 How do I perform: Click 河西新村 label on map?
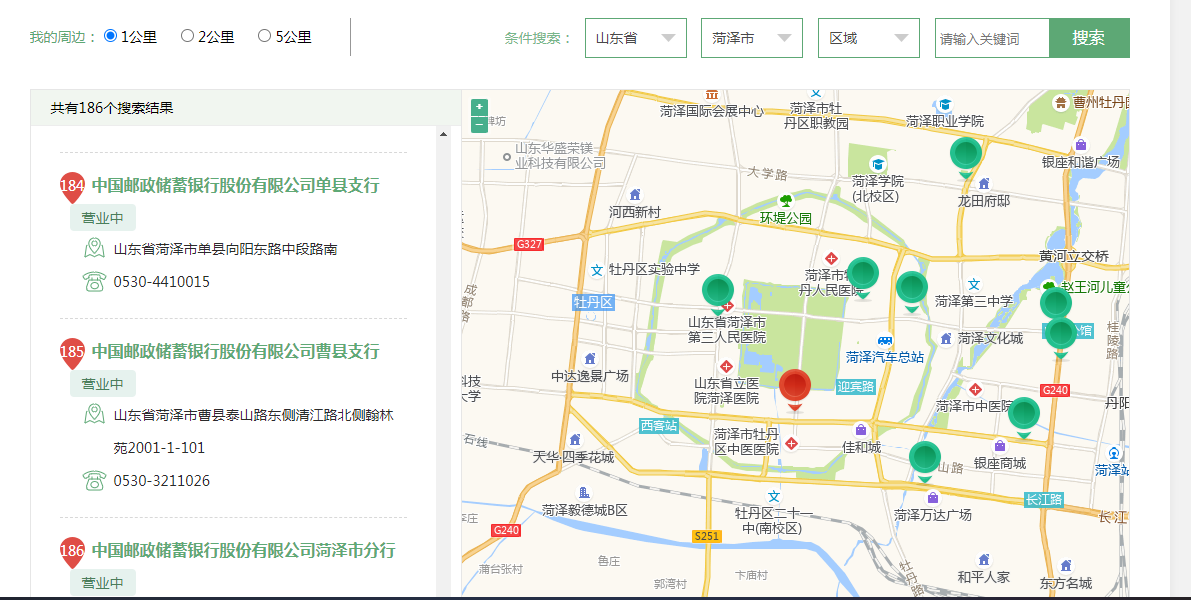tap(635, 213)
